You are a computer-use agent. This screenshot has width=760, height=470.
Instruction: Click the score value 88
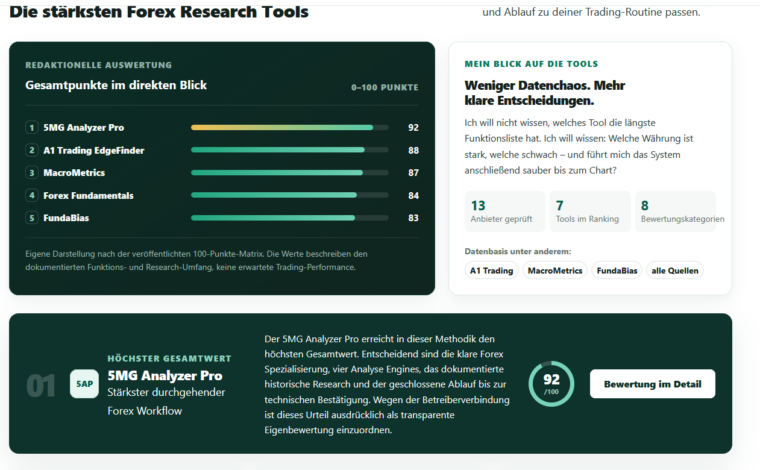click(413, 150)
